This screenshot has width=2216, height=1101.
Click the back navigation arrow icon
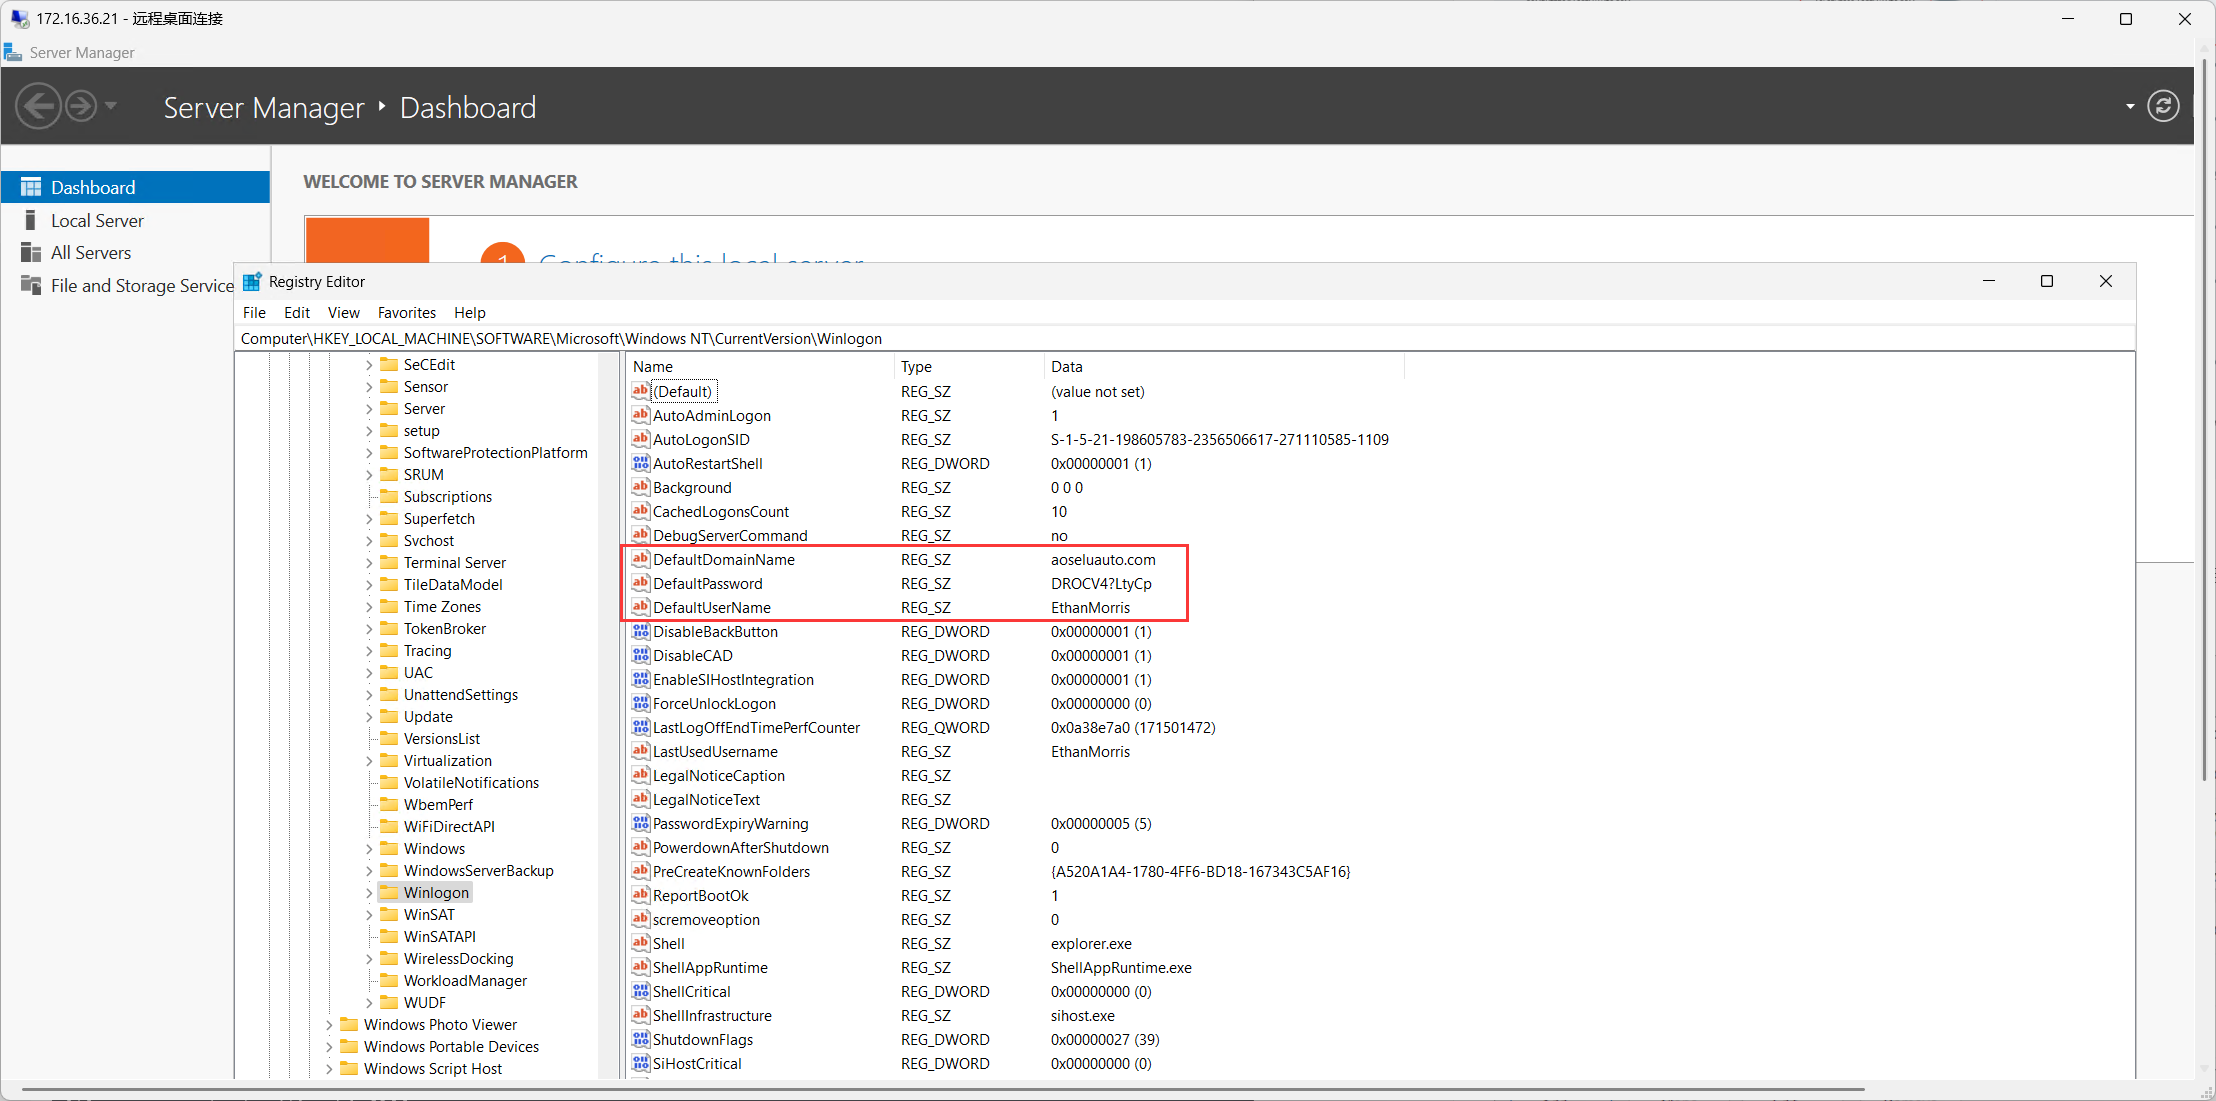39,106
